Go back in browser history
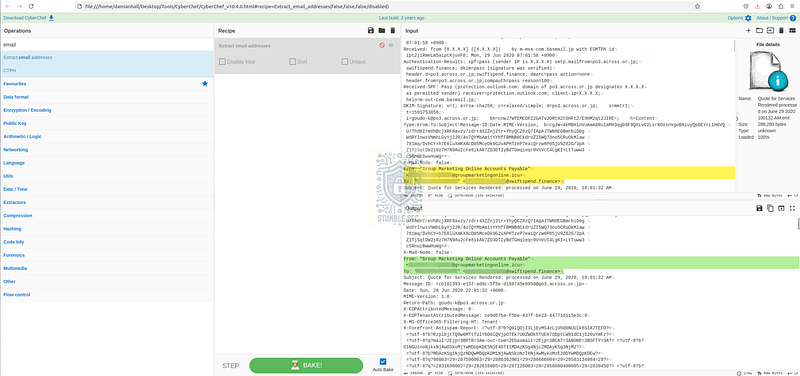 pos(7,6)
